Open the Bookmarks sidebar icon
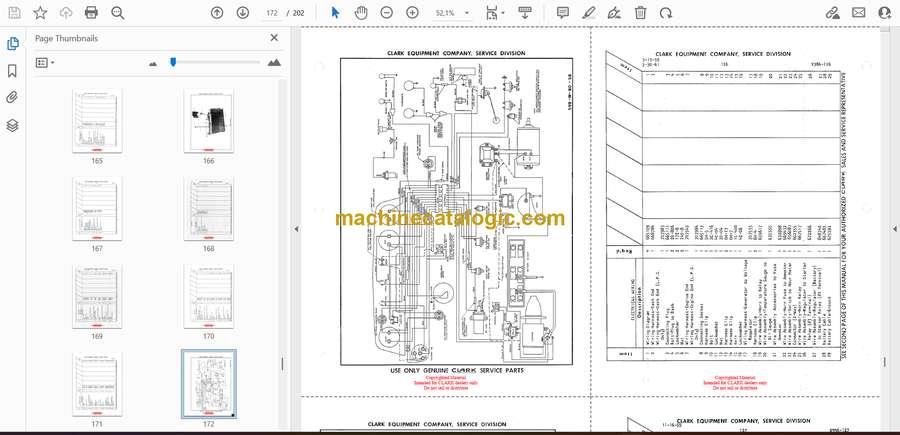This screenshot has width=900, height=435. (x=12, y=71)
